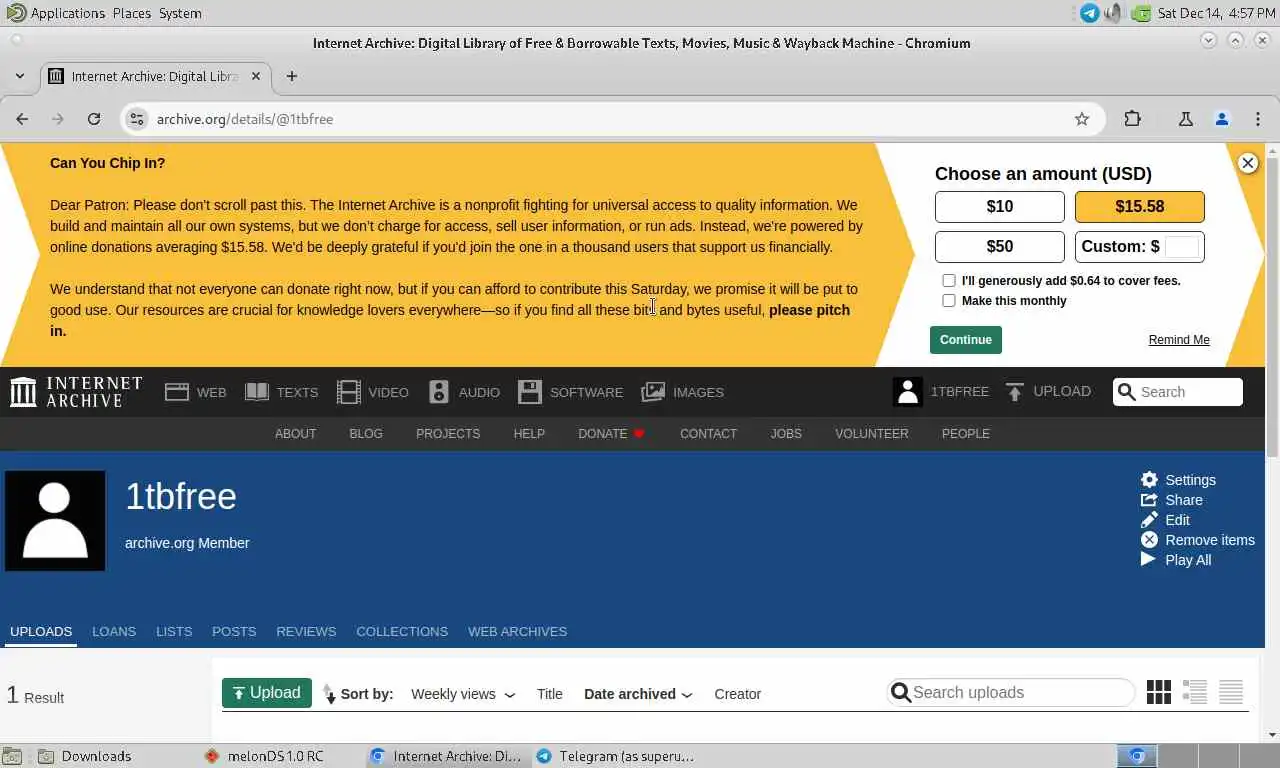Bookmark this page with the star icon

(x=1082, y=119)
